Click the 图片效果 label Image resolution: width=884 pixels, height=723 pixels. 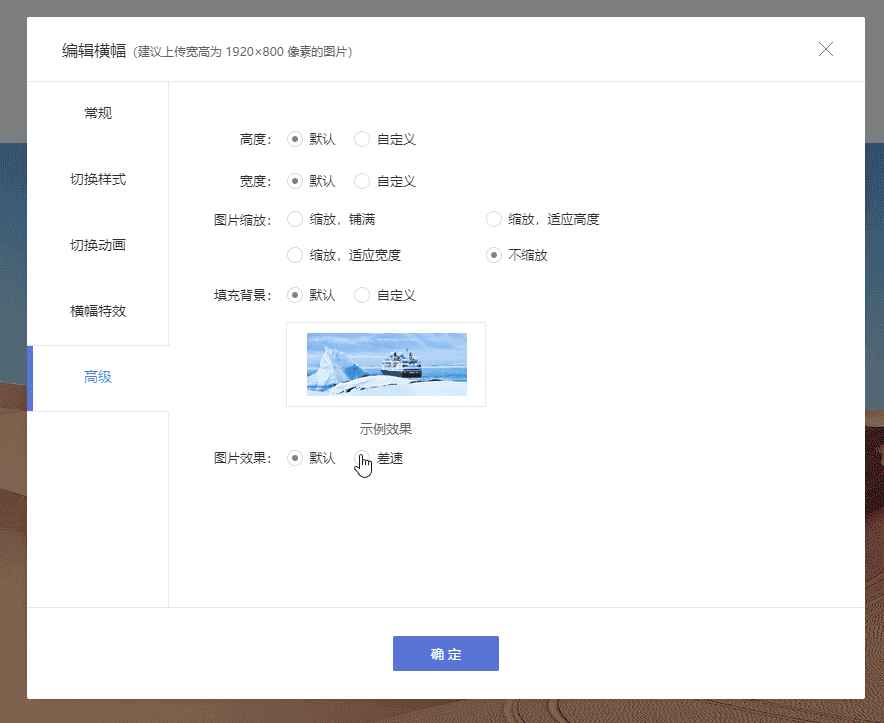242,458
